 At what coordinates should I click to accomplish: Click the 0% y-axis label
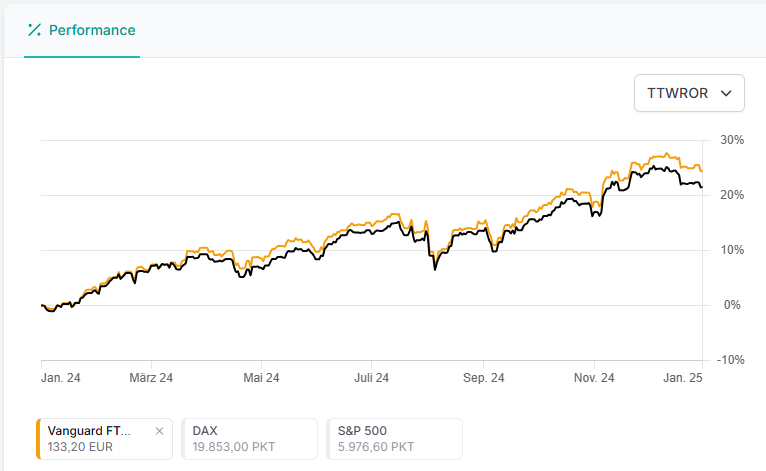coord(732,305)
